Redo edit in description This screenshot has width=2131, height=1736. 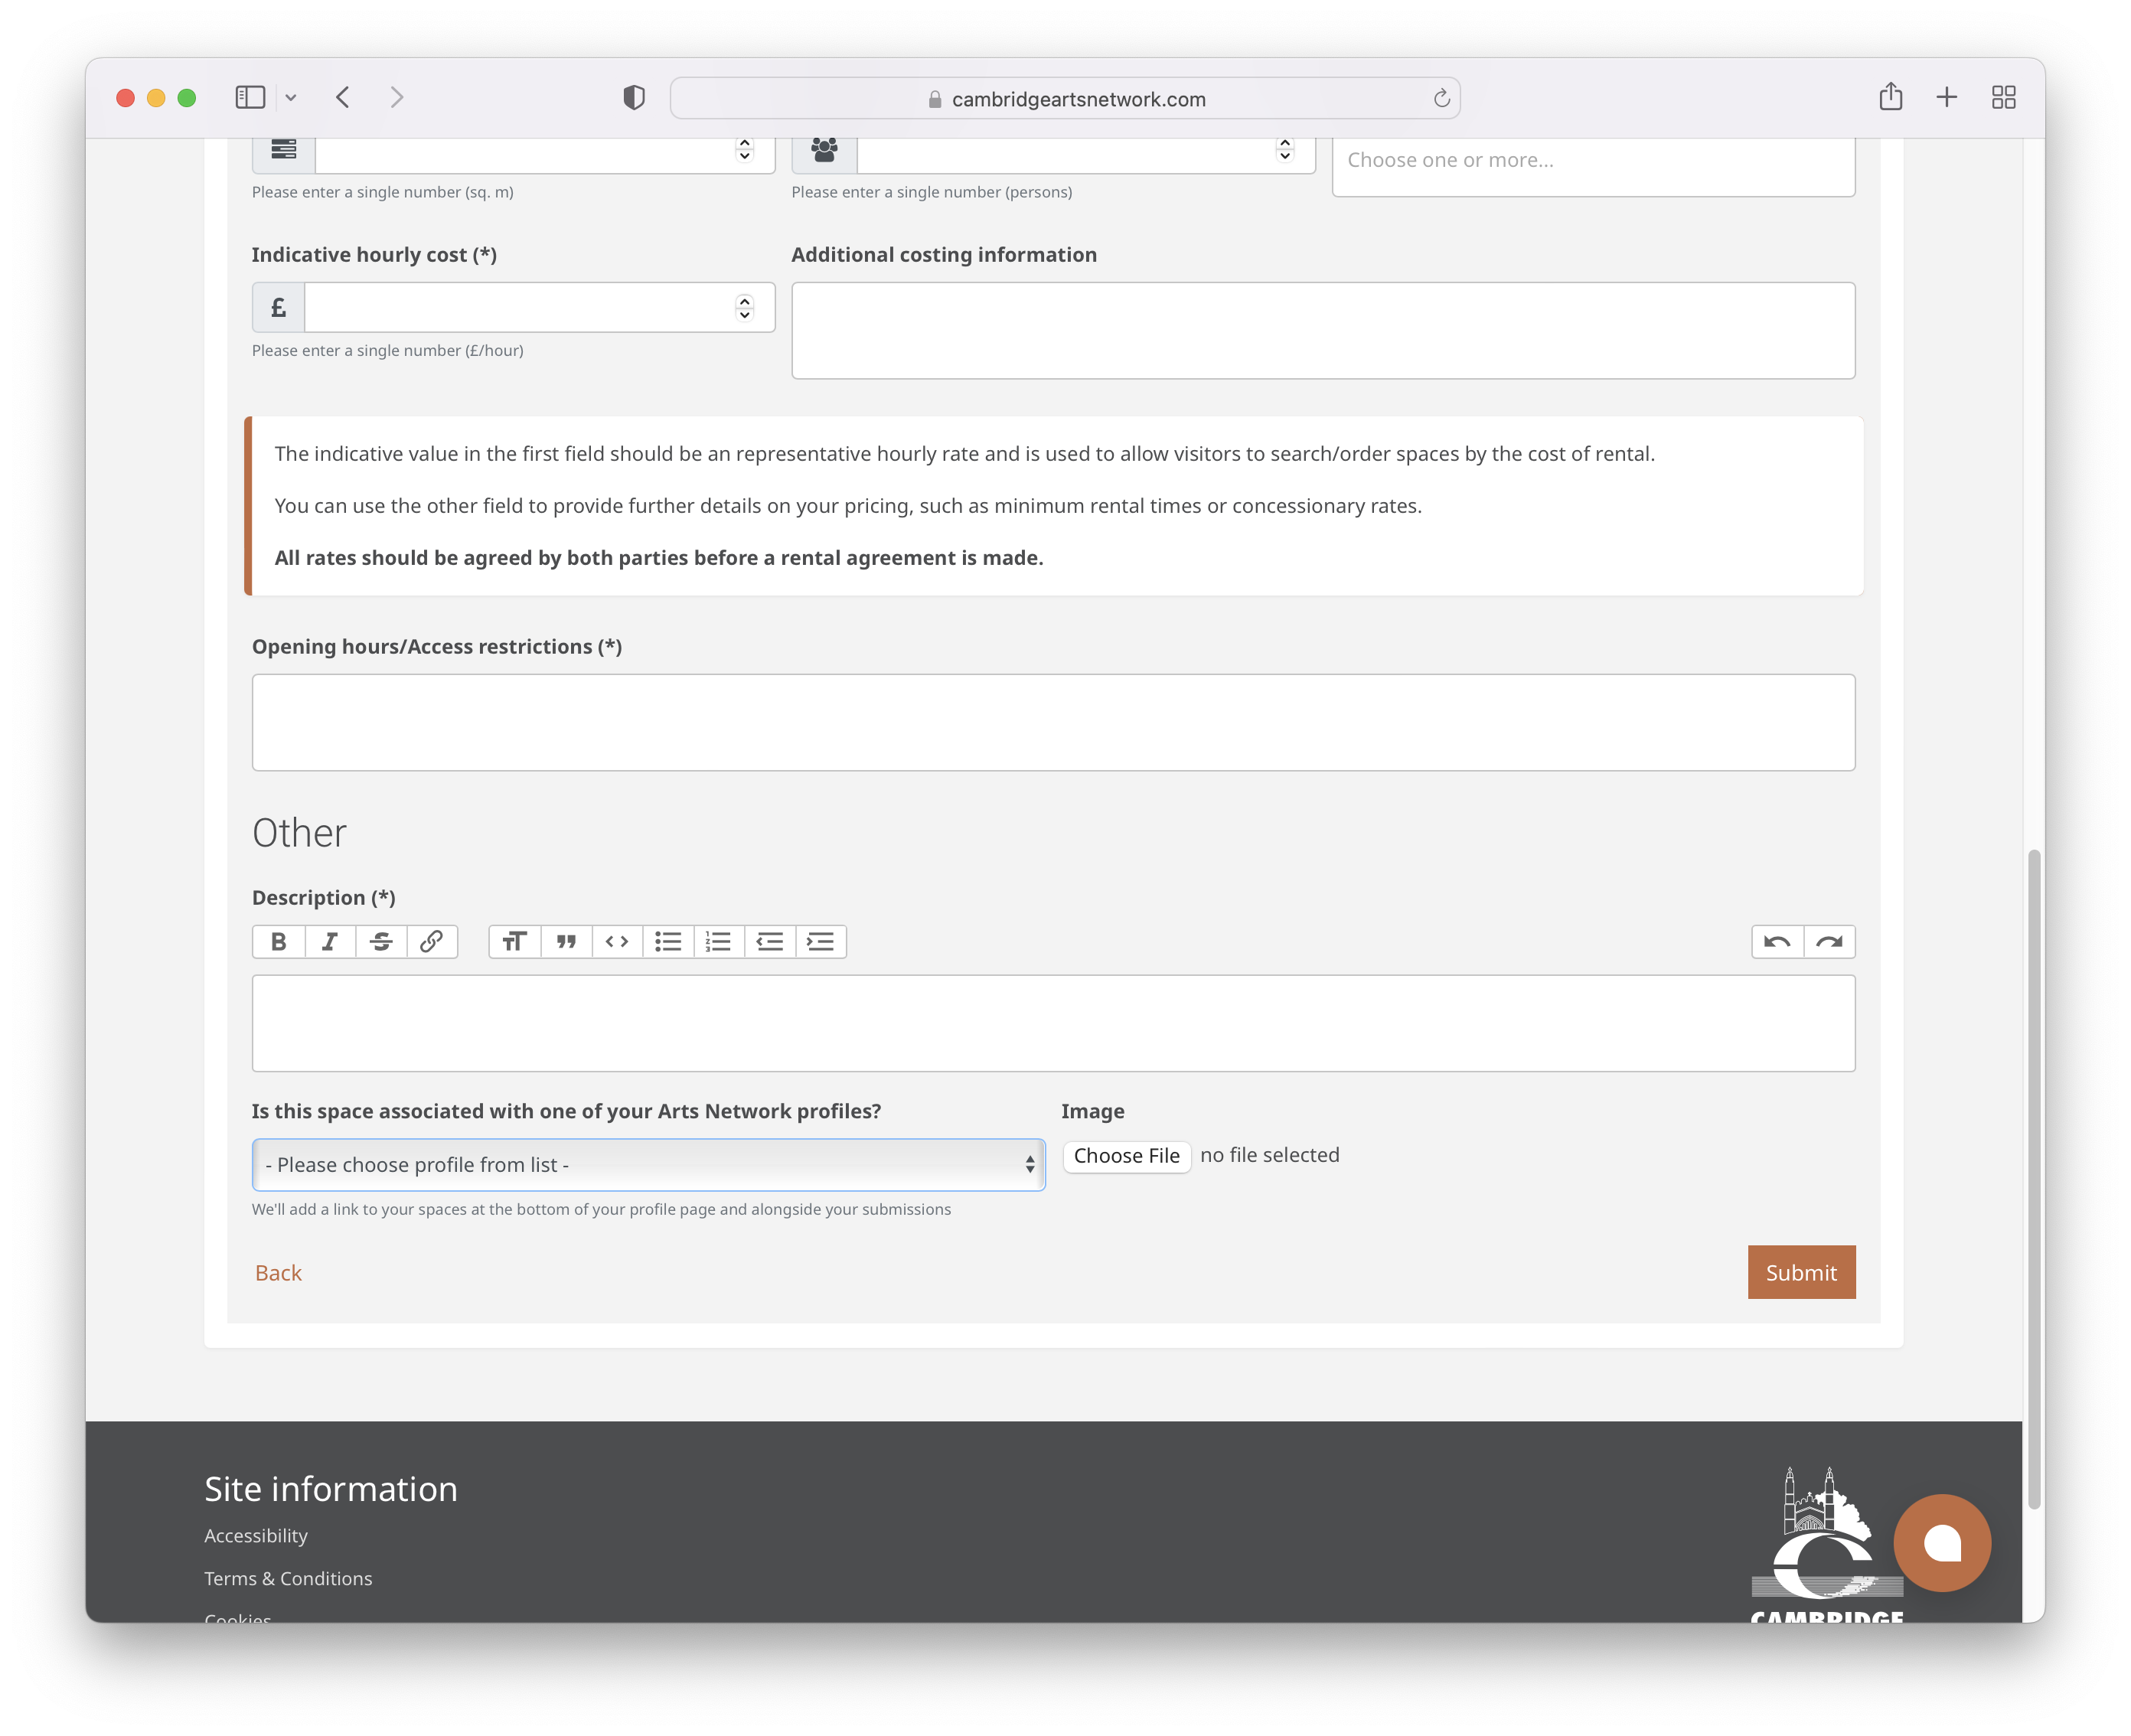pyautogui.click(x=1829, y=941)
